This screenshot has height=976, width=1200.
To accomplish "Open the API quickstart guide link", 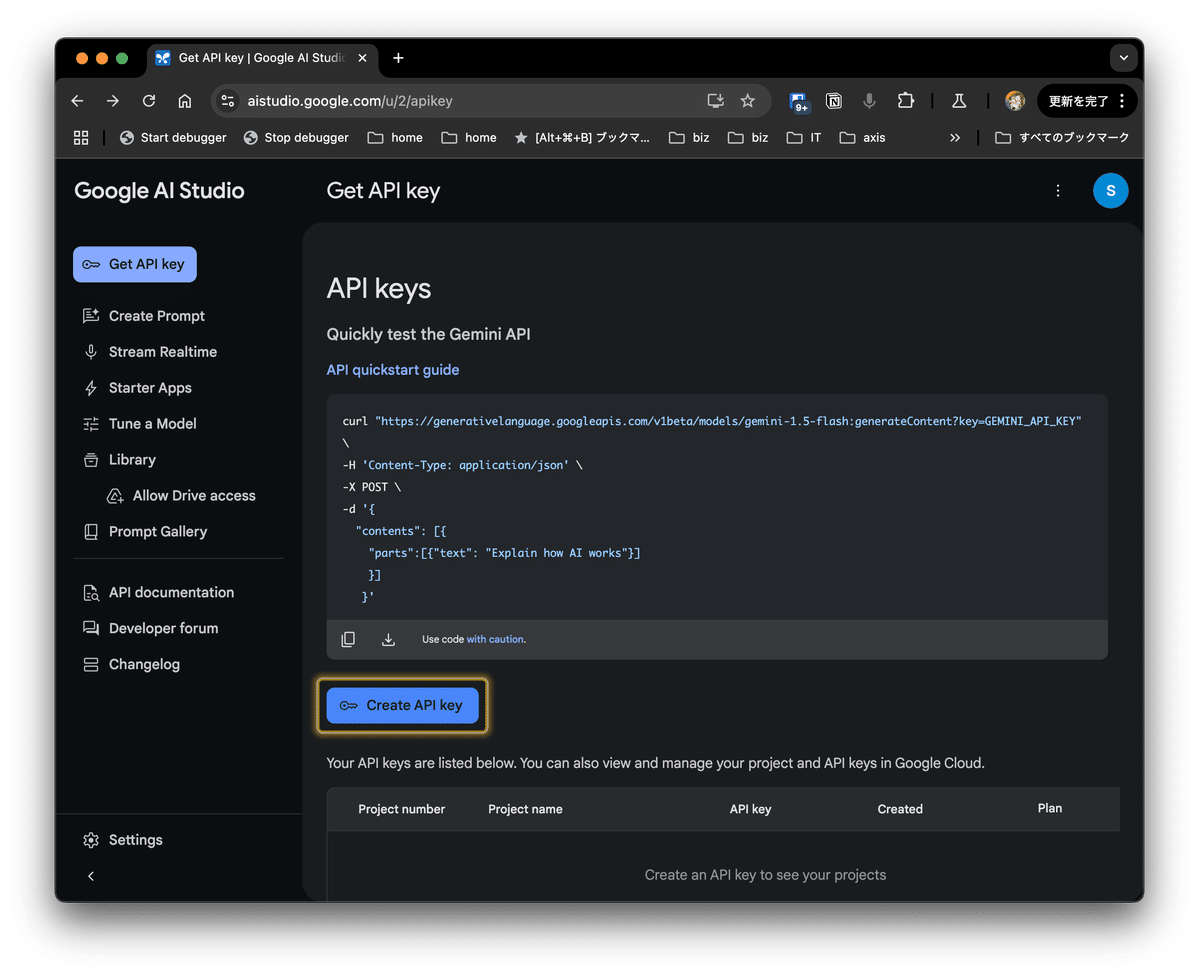I will pyautogui.click(x=393, y=370).
